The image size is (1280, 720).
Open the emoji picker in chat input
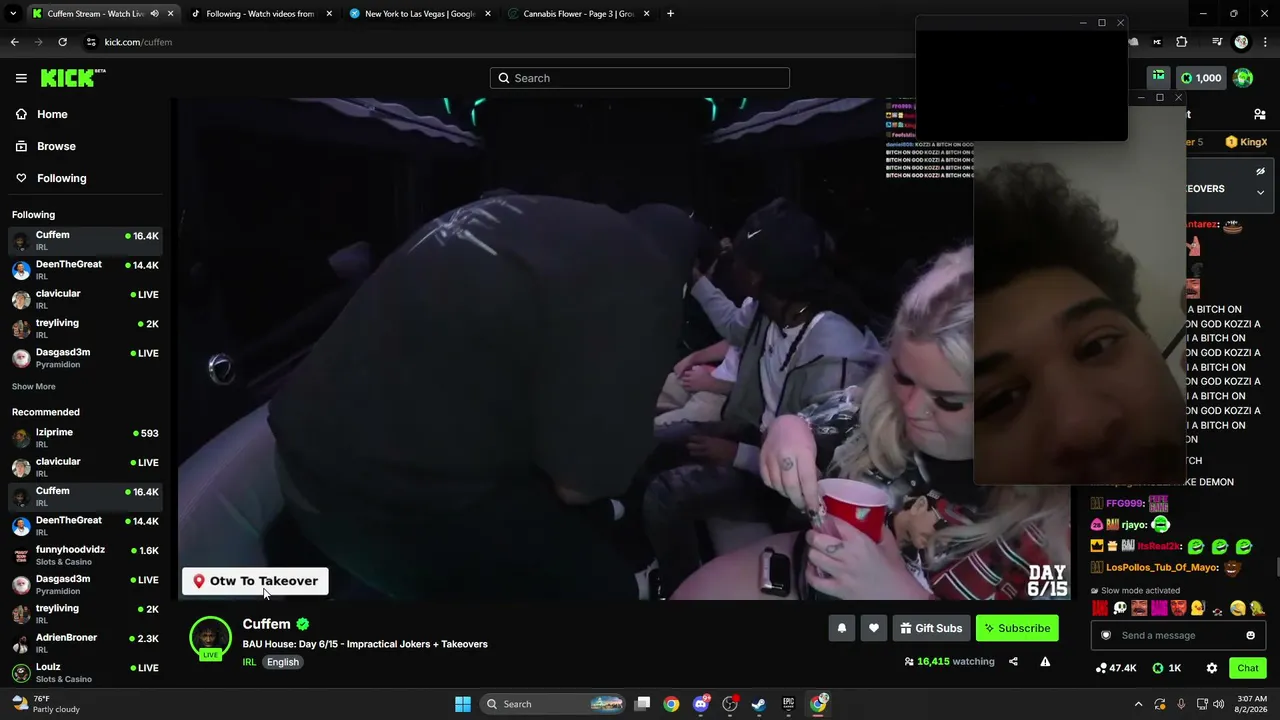coord(1250,635)
